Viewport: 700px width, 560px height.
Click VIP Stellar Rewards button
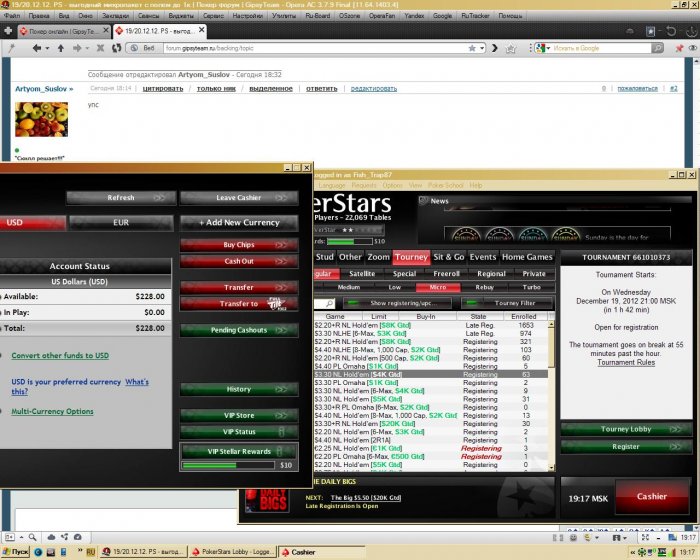tap(239, 451)
